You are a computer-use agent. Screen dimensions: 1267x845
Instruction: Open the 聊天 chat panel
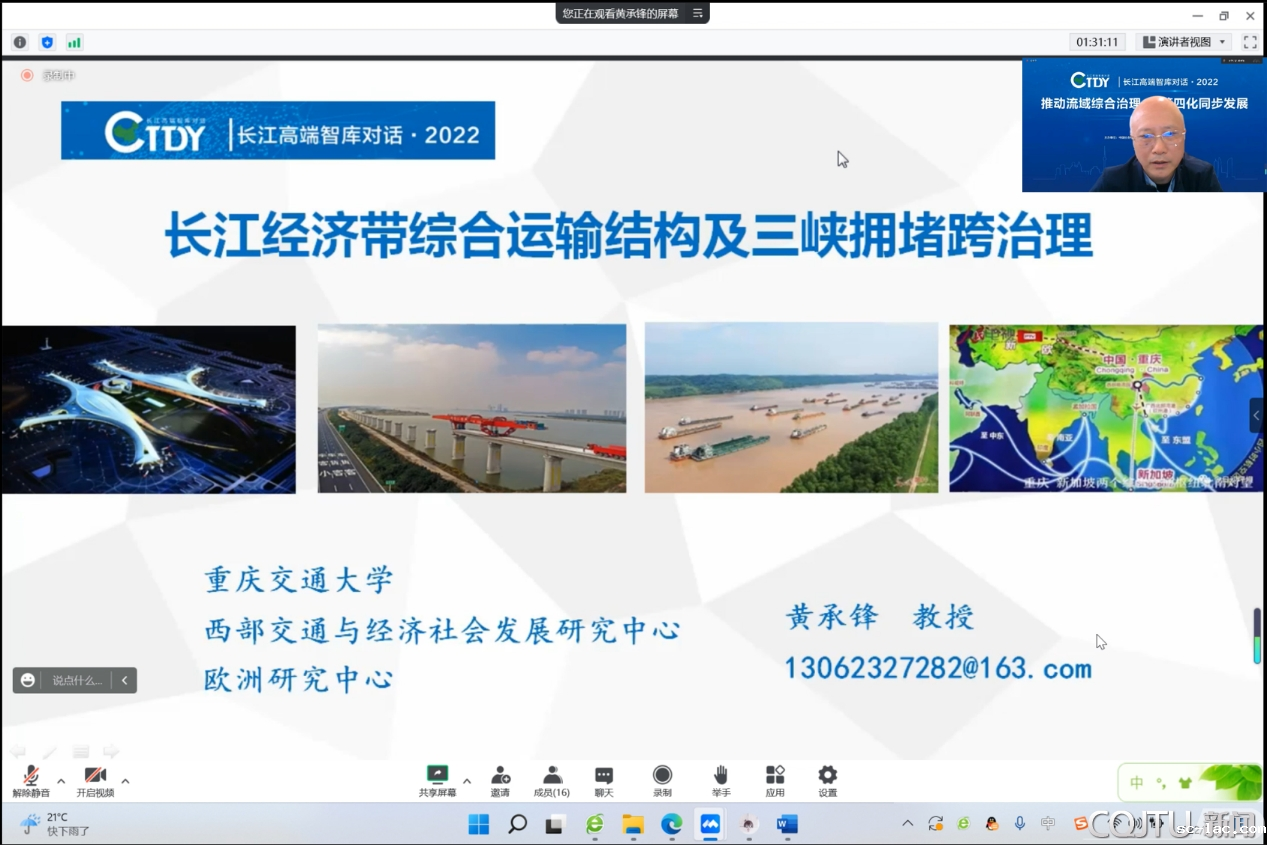tap(604, 781)
